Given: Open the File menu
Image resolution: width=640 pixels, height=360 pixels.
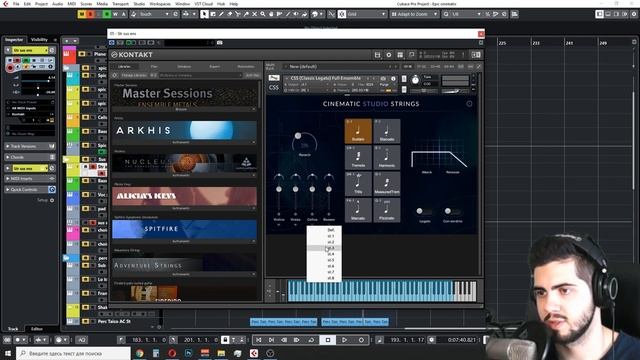Looking at the screenshot, I should [16, 4].
